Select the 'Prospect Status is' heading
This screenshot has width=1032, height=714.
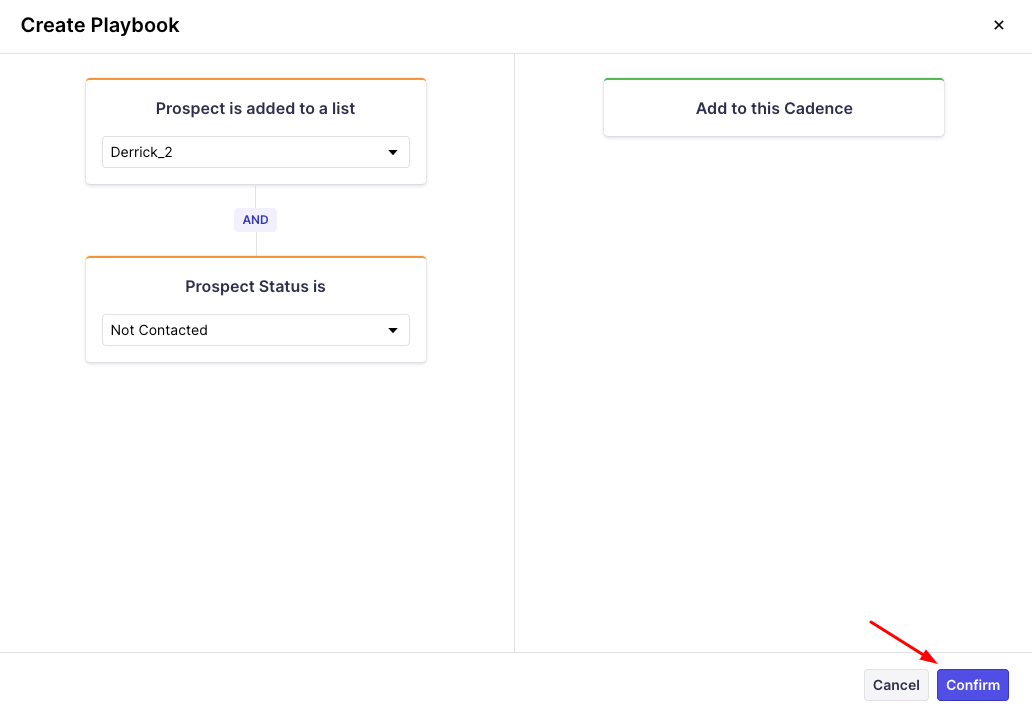coord(255,286)
